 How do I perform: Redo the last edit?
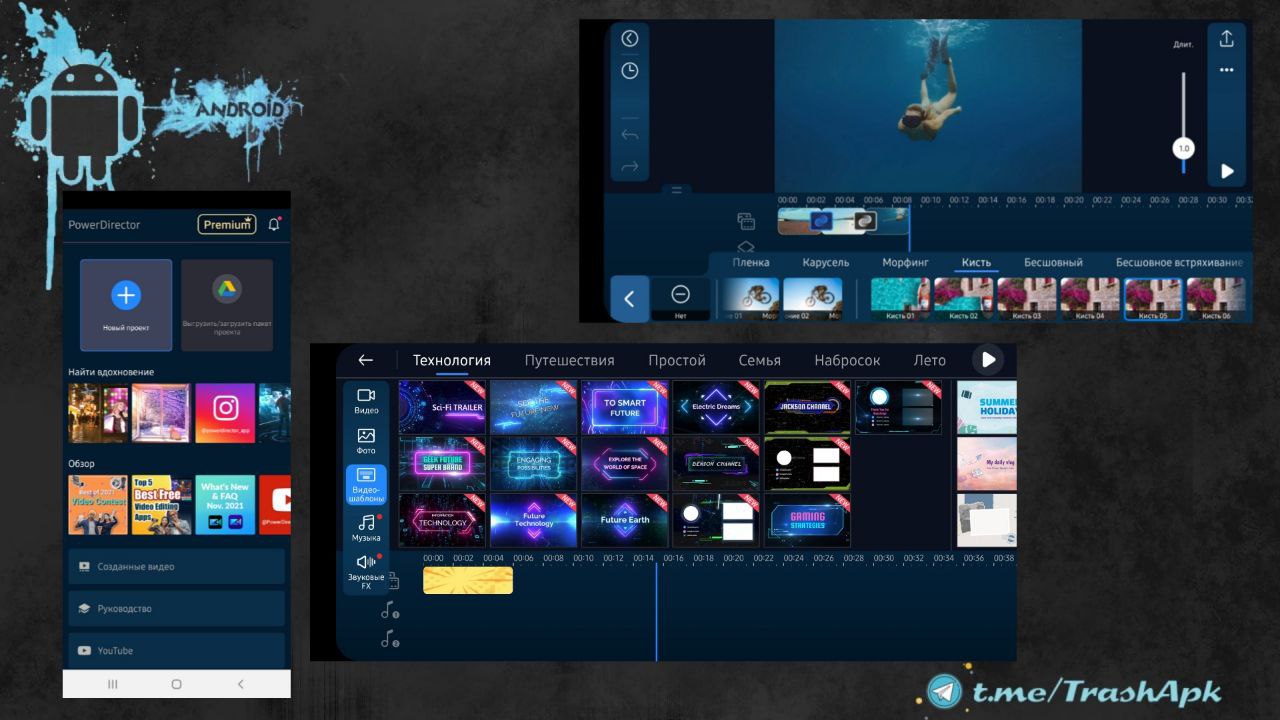[629, 167]
